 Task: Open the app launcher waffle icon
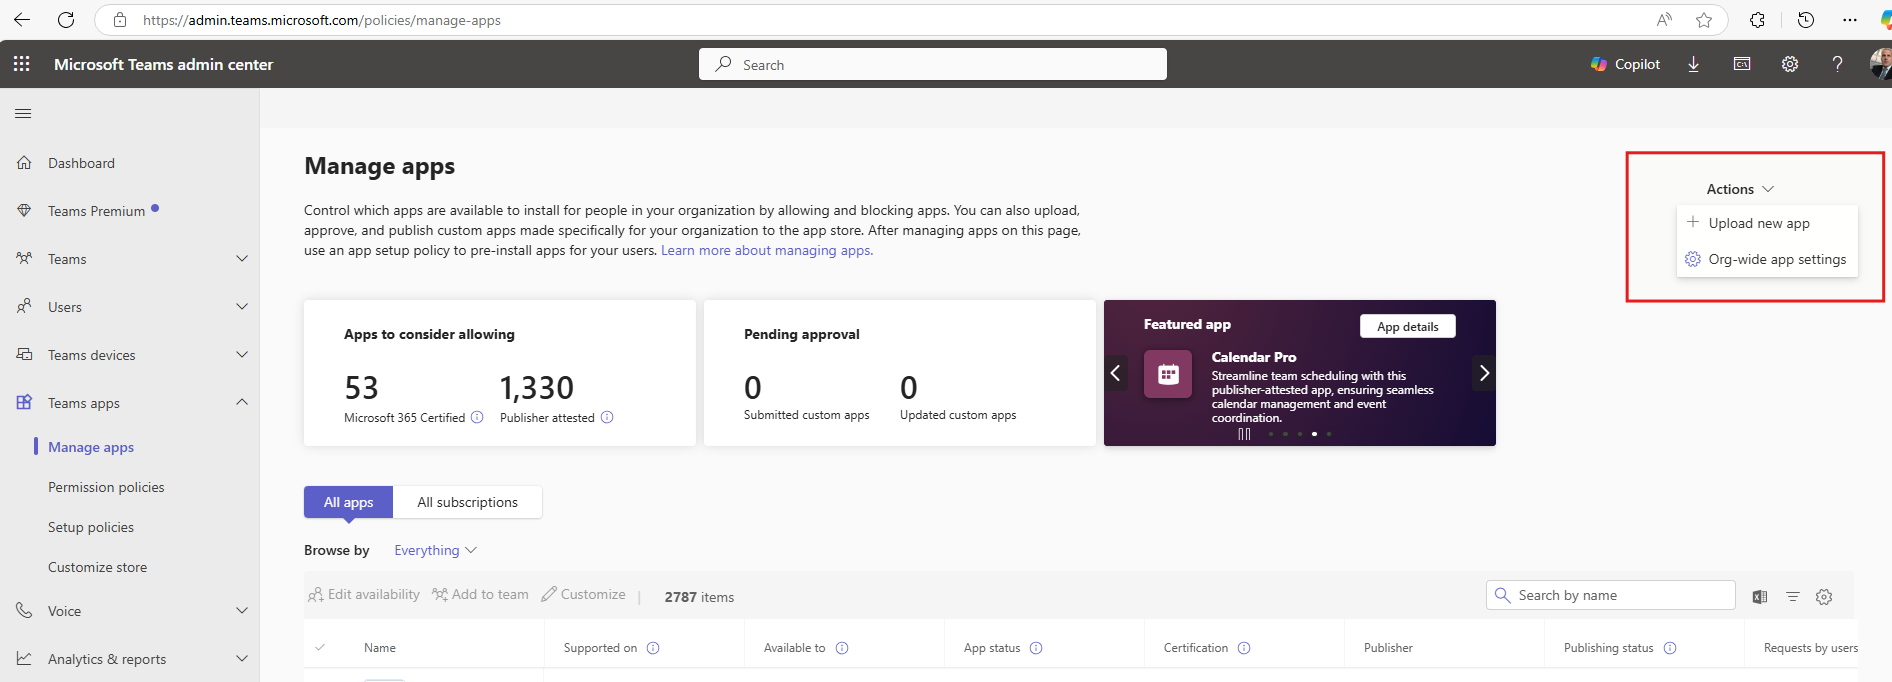click(22, 64)
